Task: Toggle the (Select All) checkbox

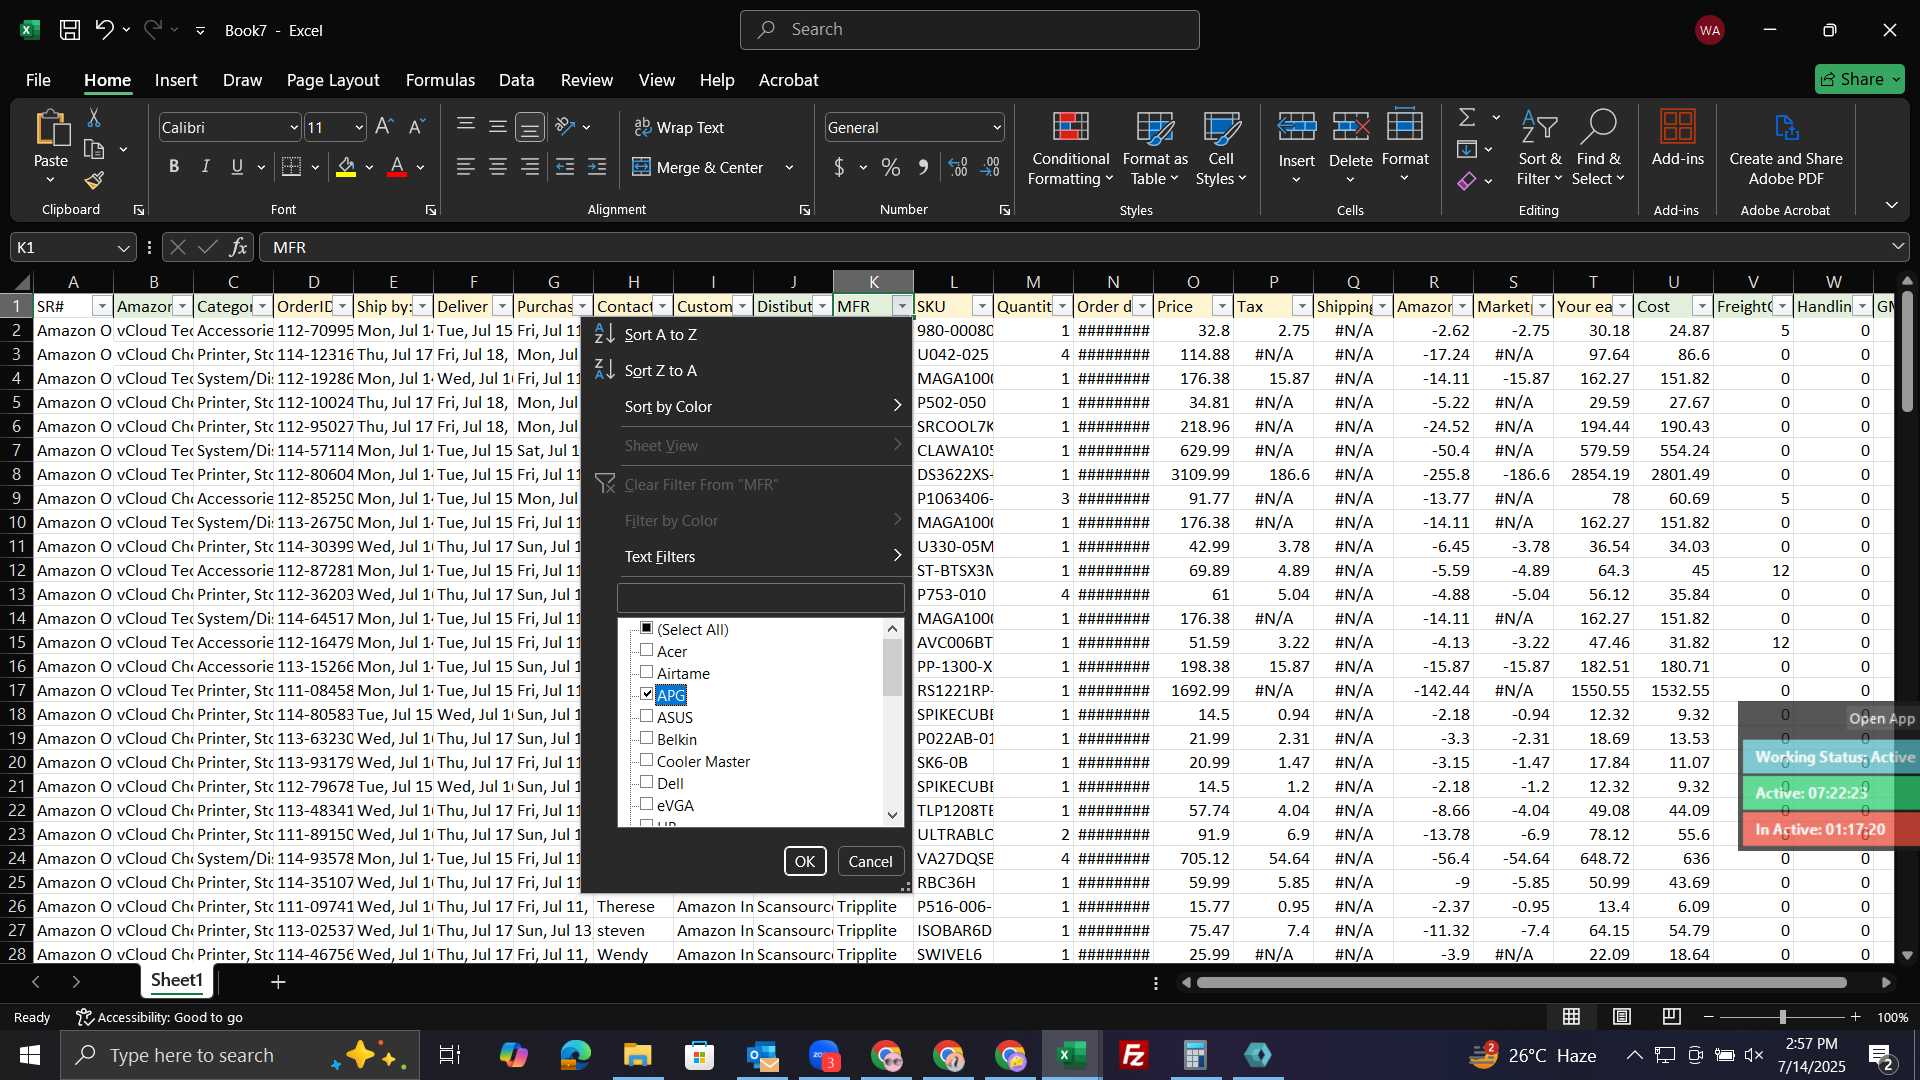Action: (x=647, y=628)
